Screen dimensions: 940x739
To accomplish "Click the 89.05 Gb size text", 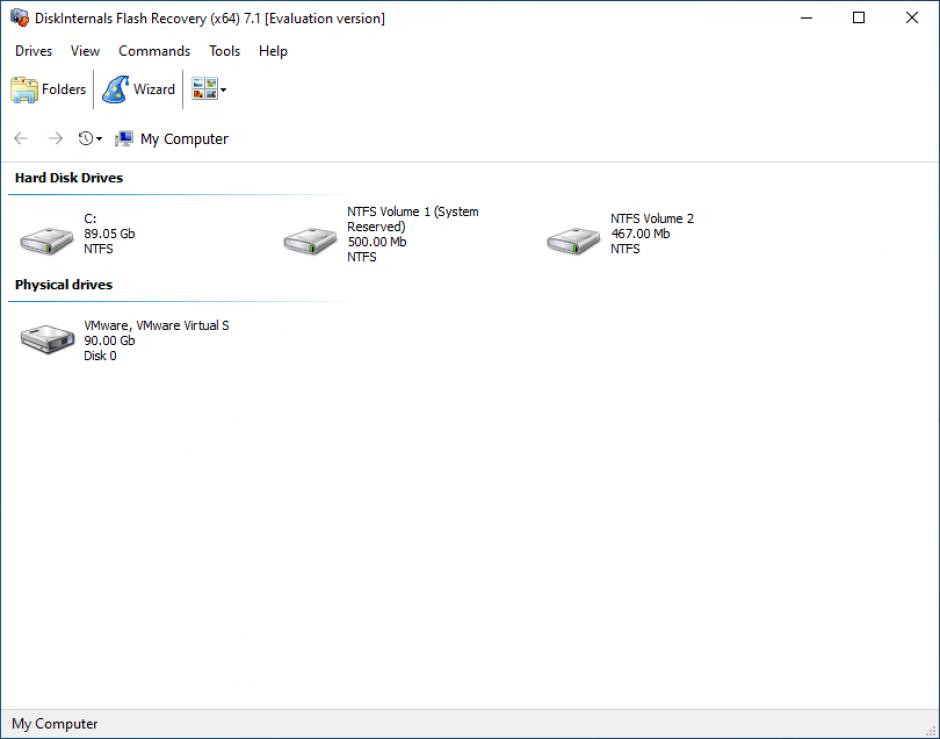I will (109, 234).
